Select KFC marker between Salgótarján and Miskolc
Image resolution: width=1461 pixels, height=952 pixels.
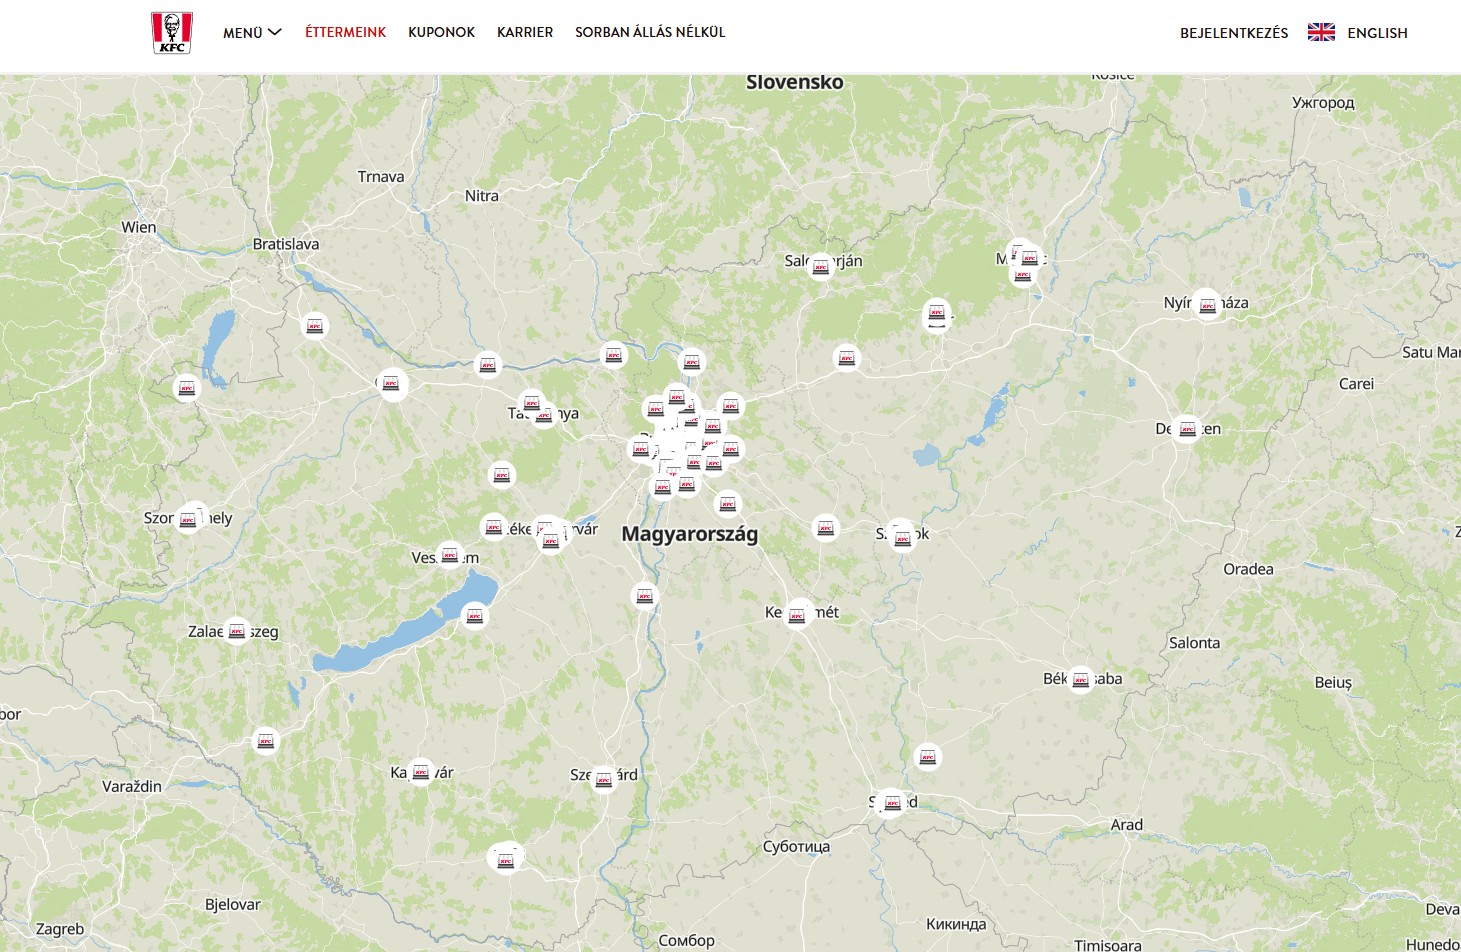pos(937,314)
